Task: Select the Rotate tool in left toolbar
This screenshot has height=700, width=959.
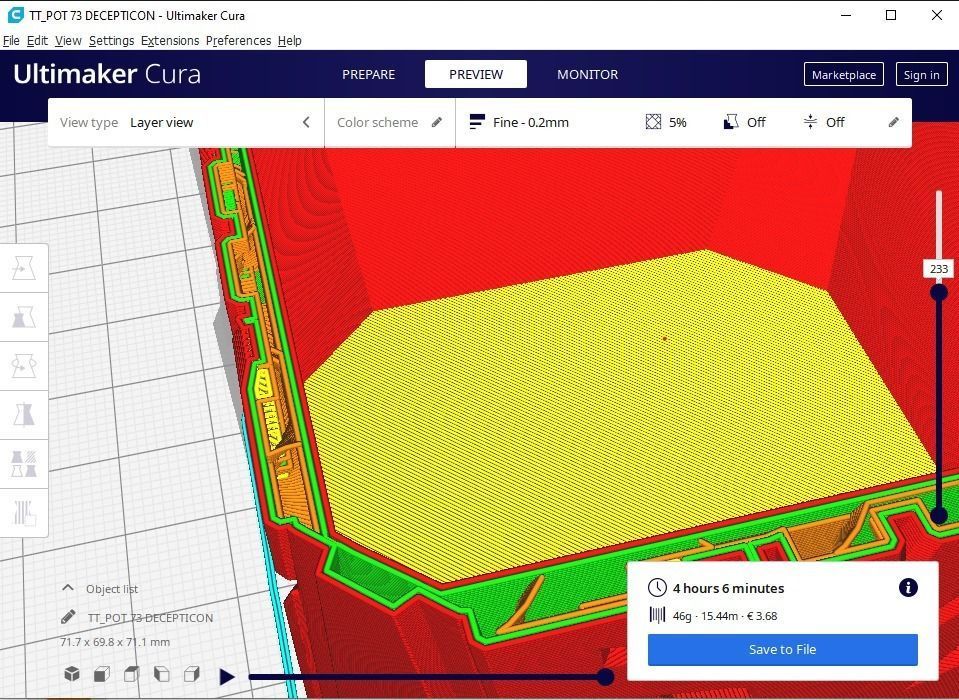Action: pos(24,366)
